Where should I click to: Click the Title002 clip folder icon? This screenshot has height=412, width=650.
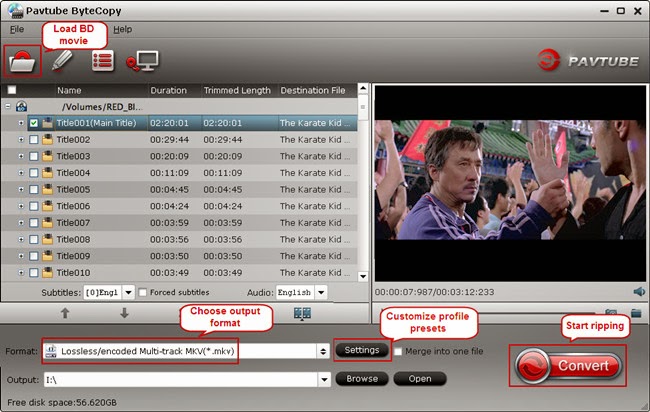coord(47,140)
